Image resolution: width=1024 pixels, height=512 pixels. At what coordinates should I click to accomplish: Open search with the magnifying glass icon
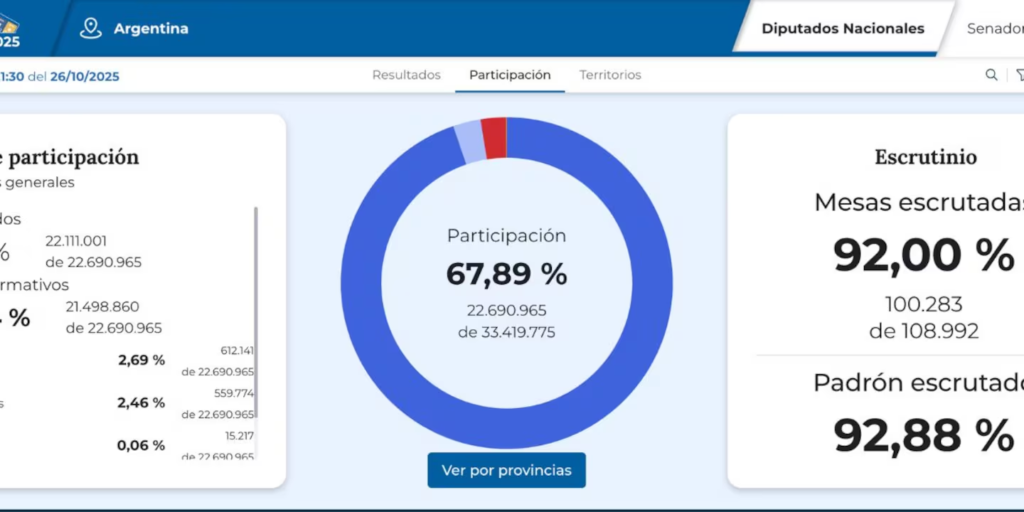(991, 75)
